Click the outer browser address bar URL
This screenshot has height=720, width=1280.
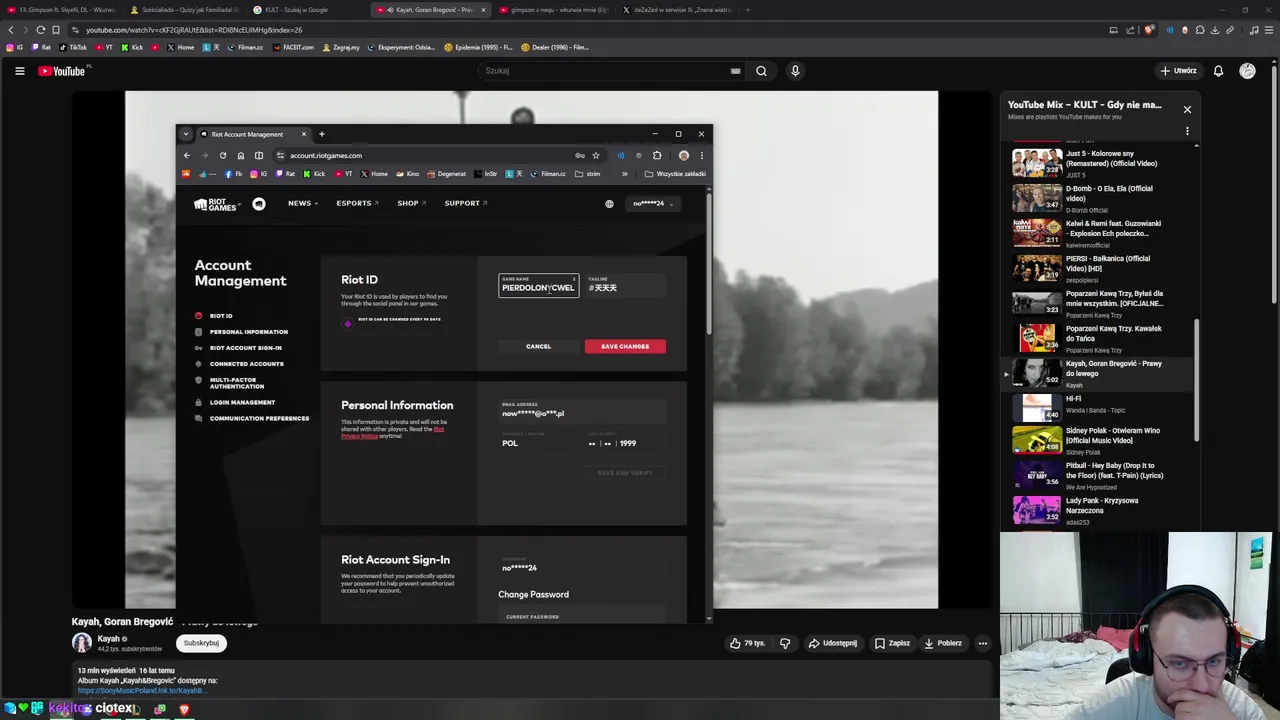tap(194, 30)
